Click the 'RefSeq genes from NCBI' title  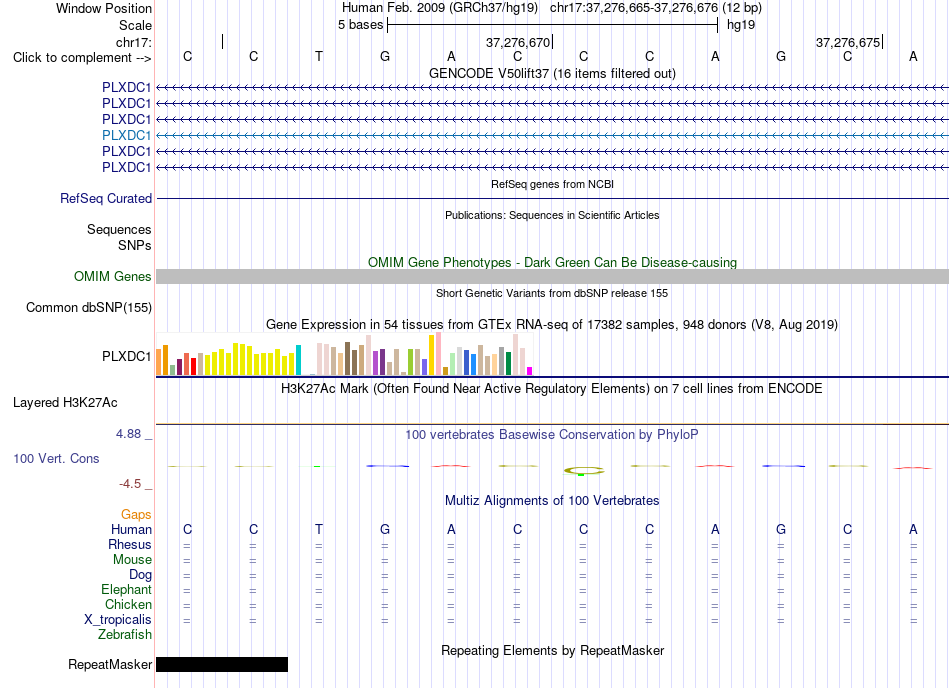pyautogui.click(x=552, y=184)
